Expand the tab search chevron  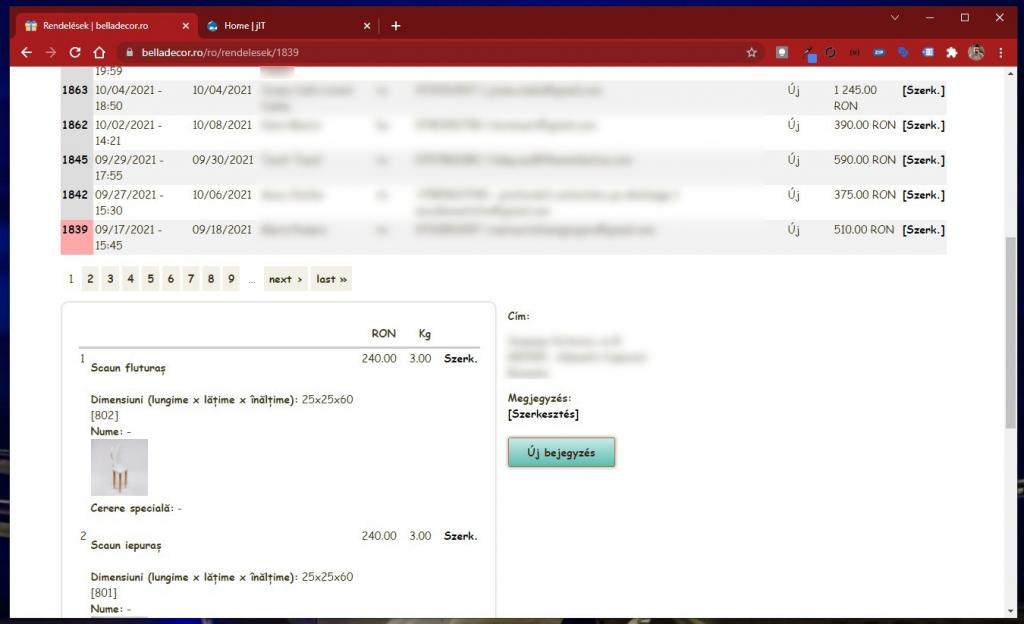[894, 17]
